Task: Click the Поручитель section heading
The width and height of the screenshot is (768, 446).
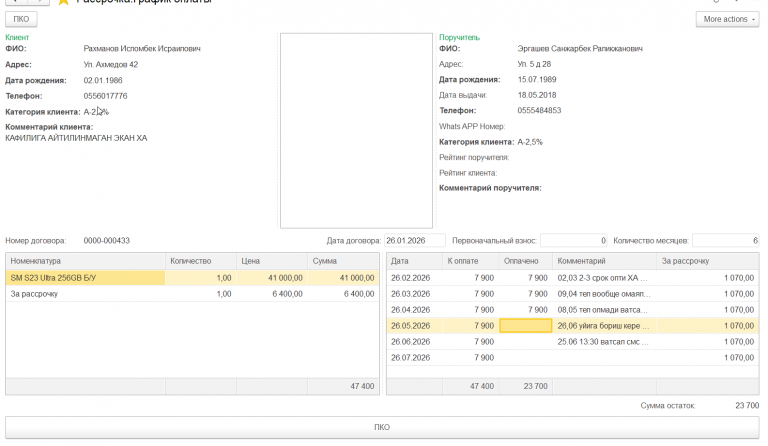Action: (x=459, y=37)
